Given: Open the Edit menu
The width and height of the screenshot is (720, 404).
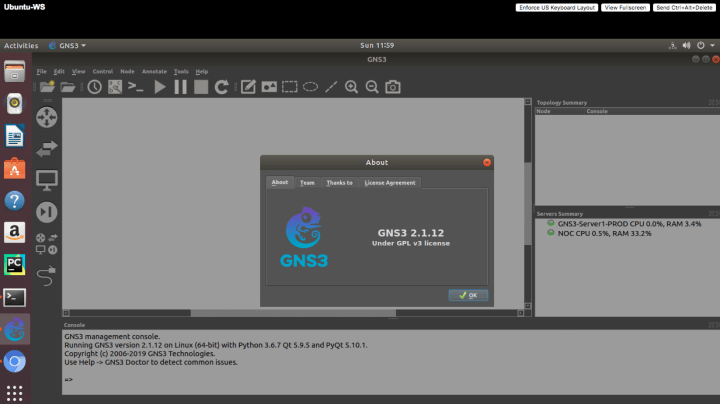Looking at the screenshot, I should tap(59, 72).
